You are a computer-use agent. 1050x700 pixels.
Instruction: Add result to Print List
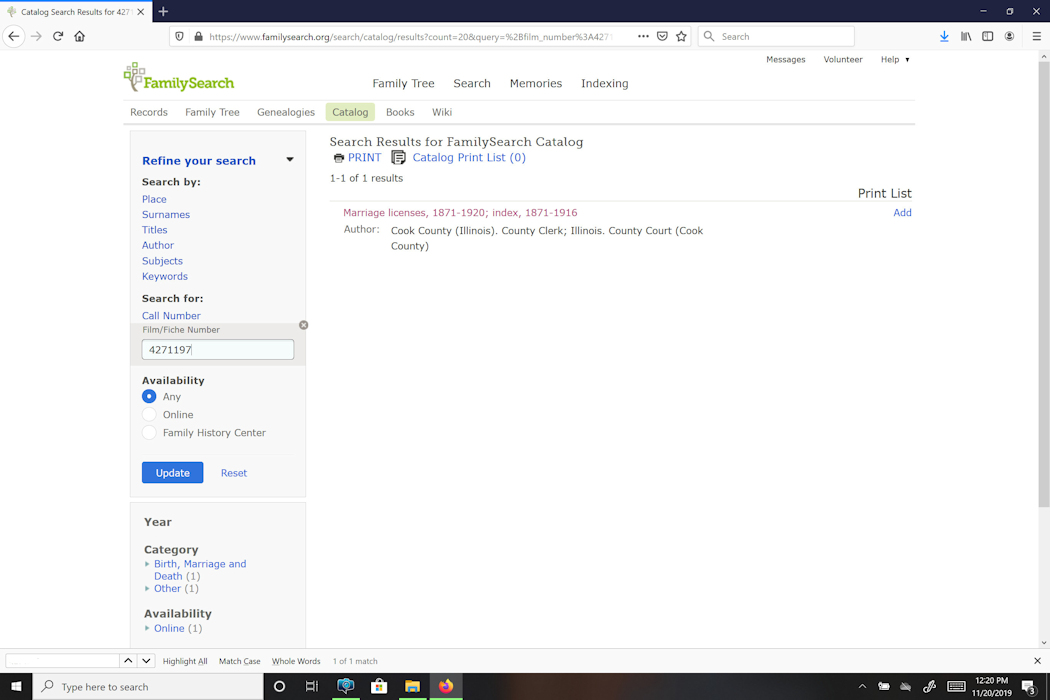pos(902,213)
